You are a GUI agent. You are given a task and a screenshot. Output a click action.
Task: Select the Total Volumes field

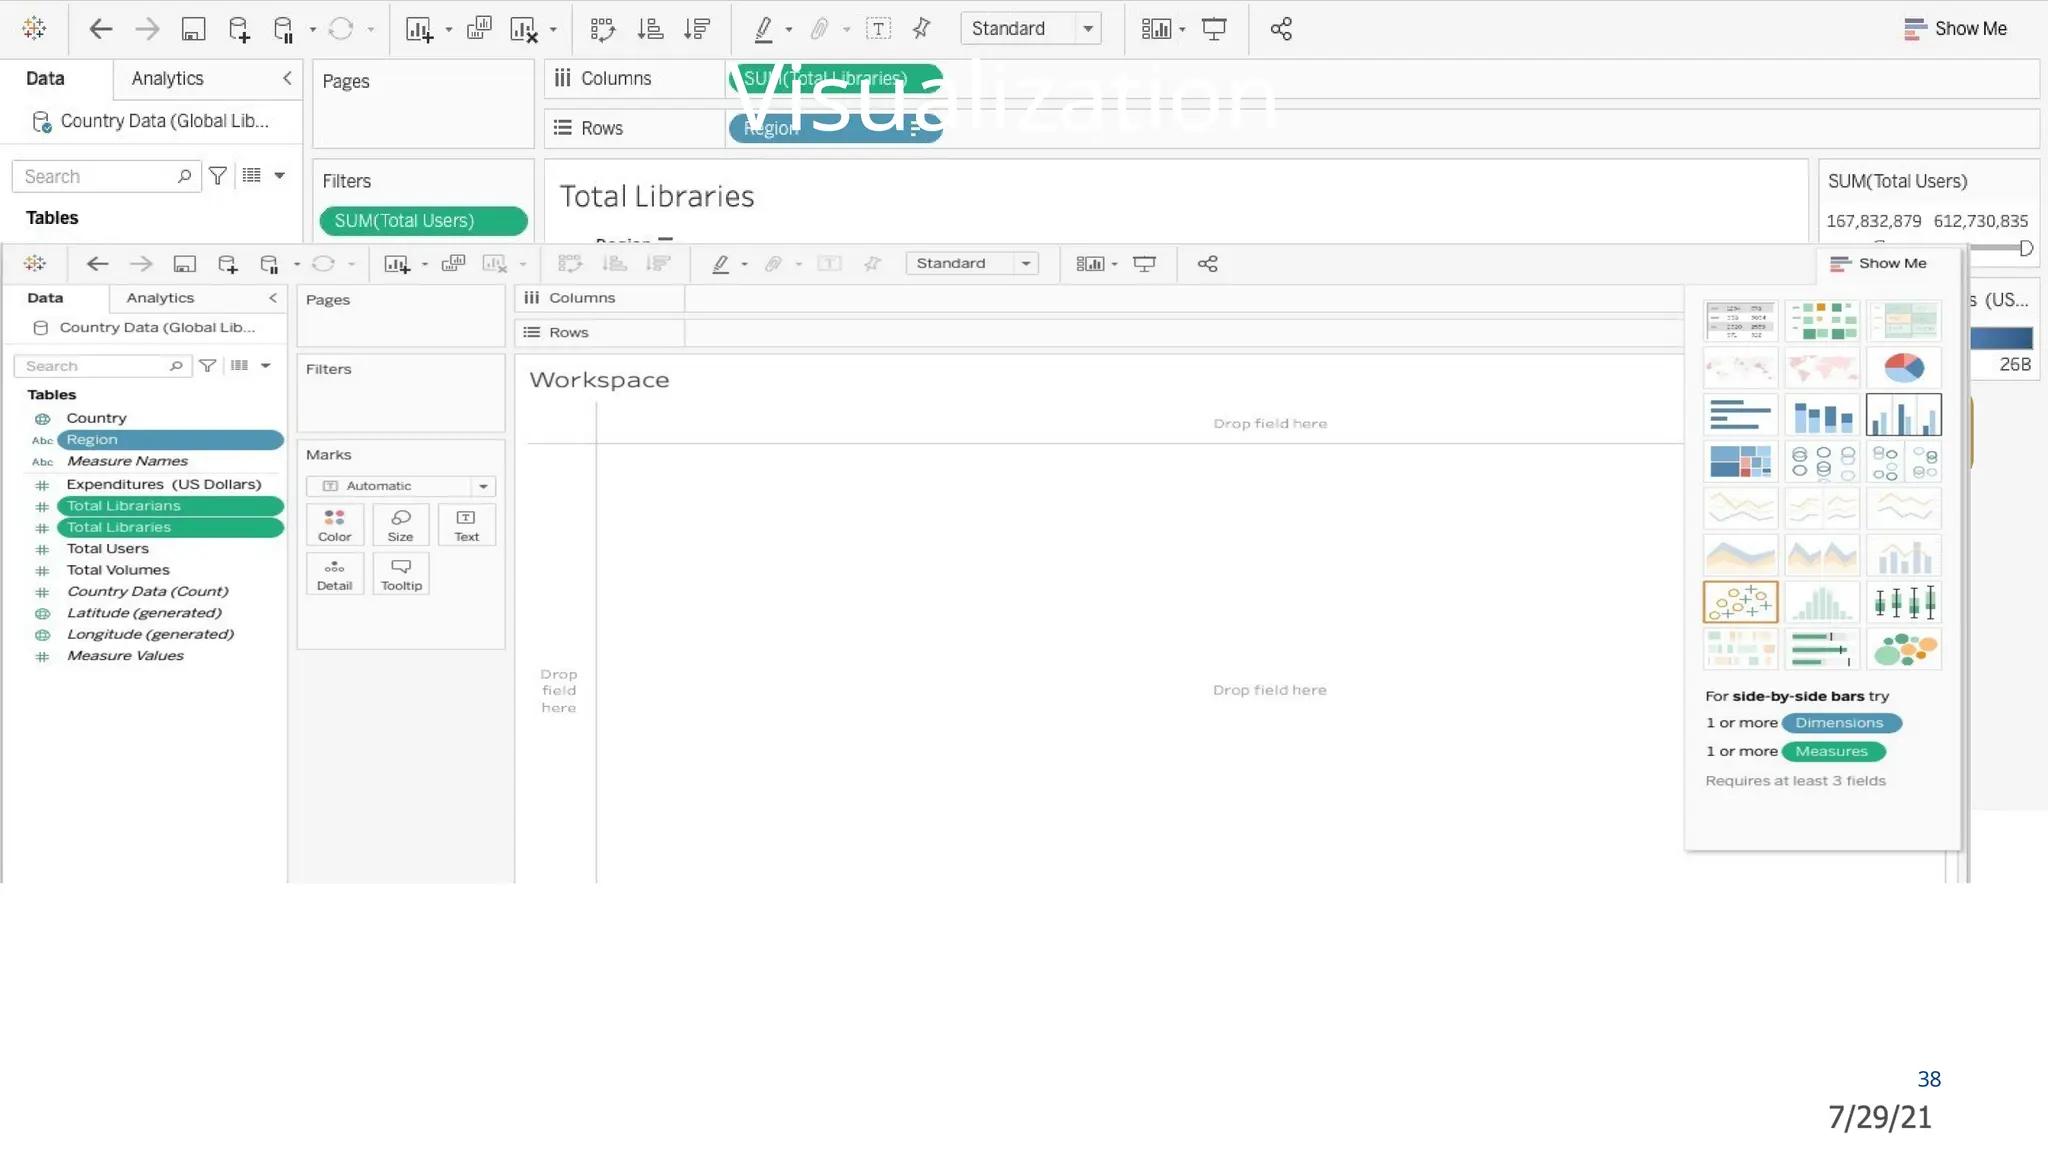[118, 570]
